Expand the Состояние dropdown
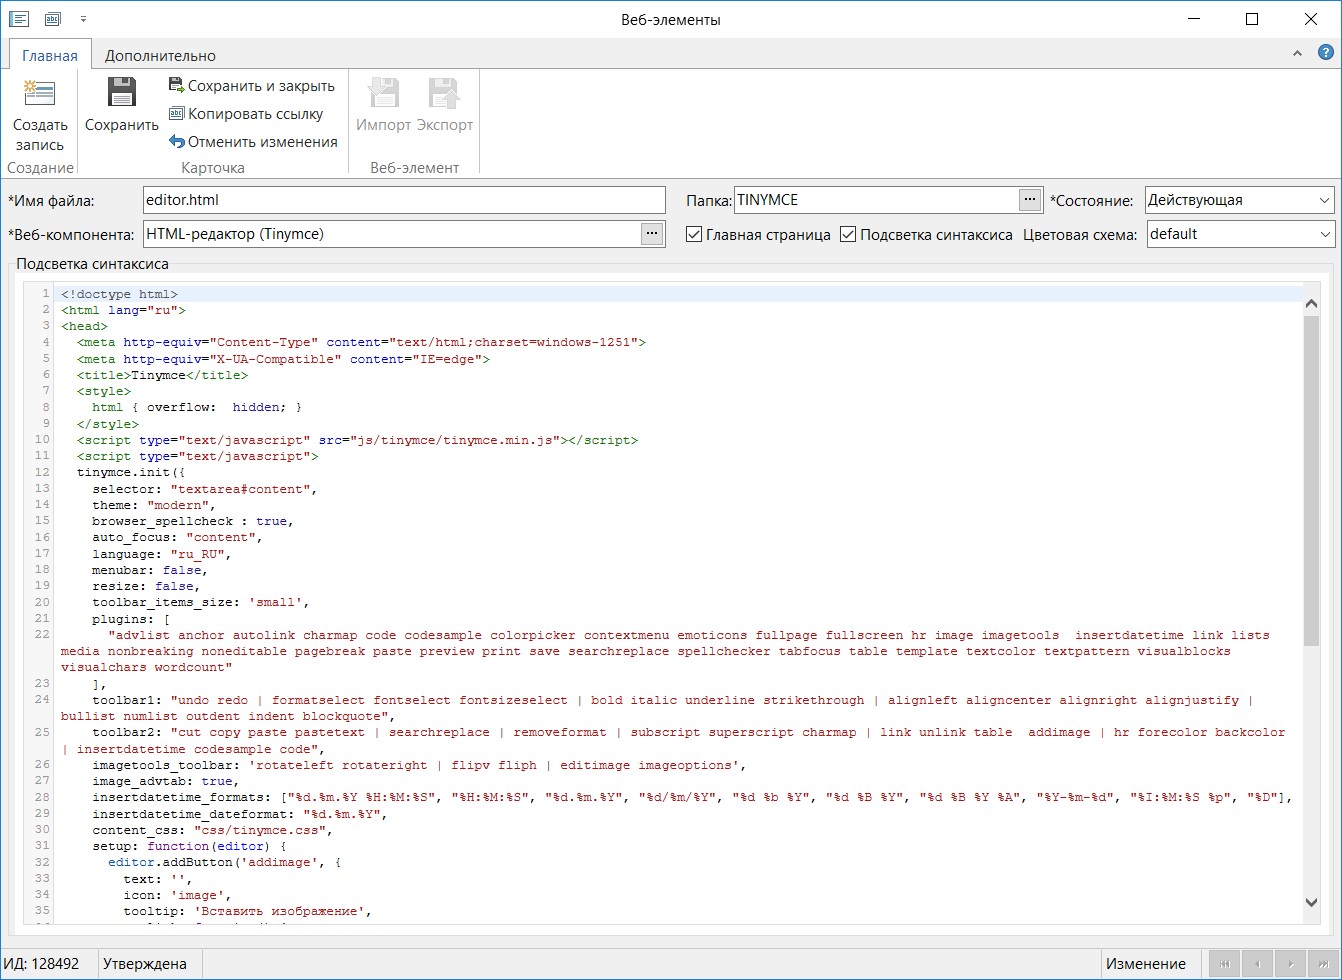This screenshot has width=1342, height=980. coord(1325,200)
